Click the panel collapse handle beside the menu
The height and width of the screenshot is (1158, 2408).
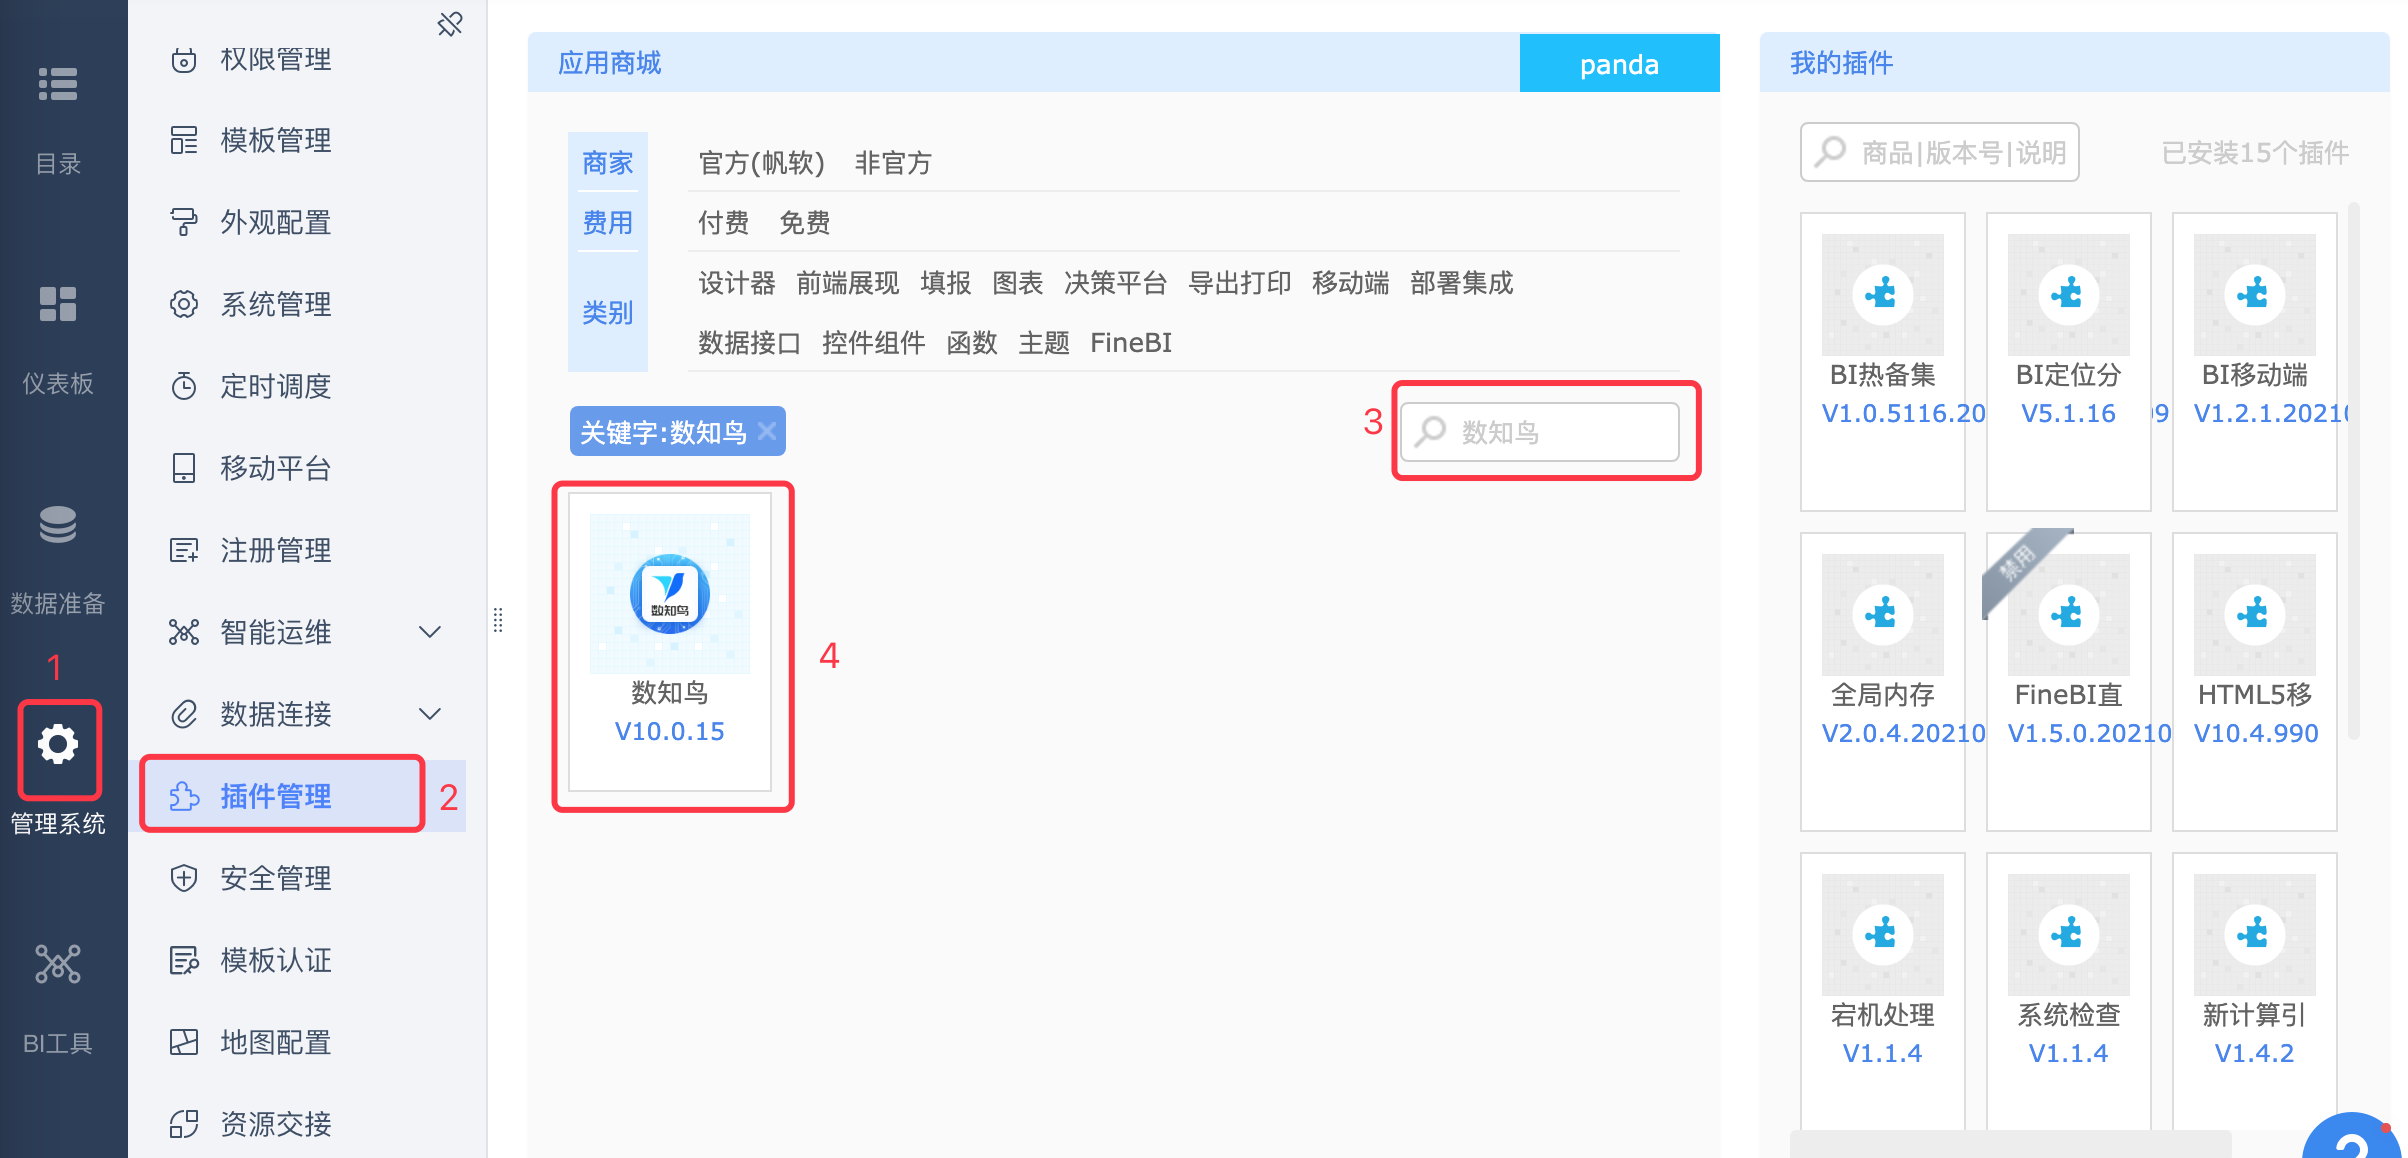(x=497, y=620)
